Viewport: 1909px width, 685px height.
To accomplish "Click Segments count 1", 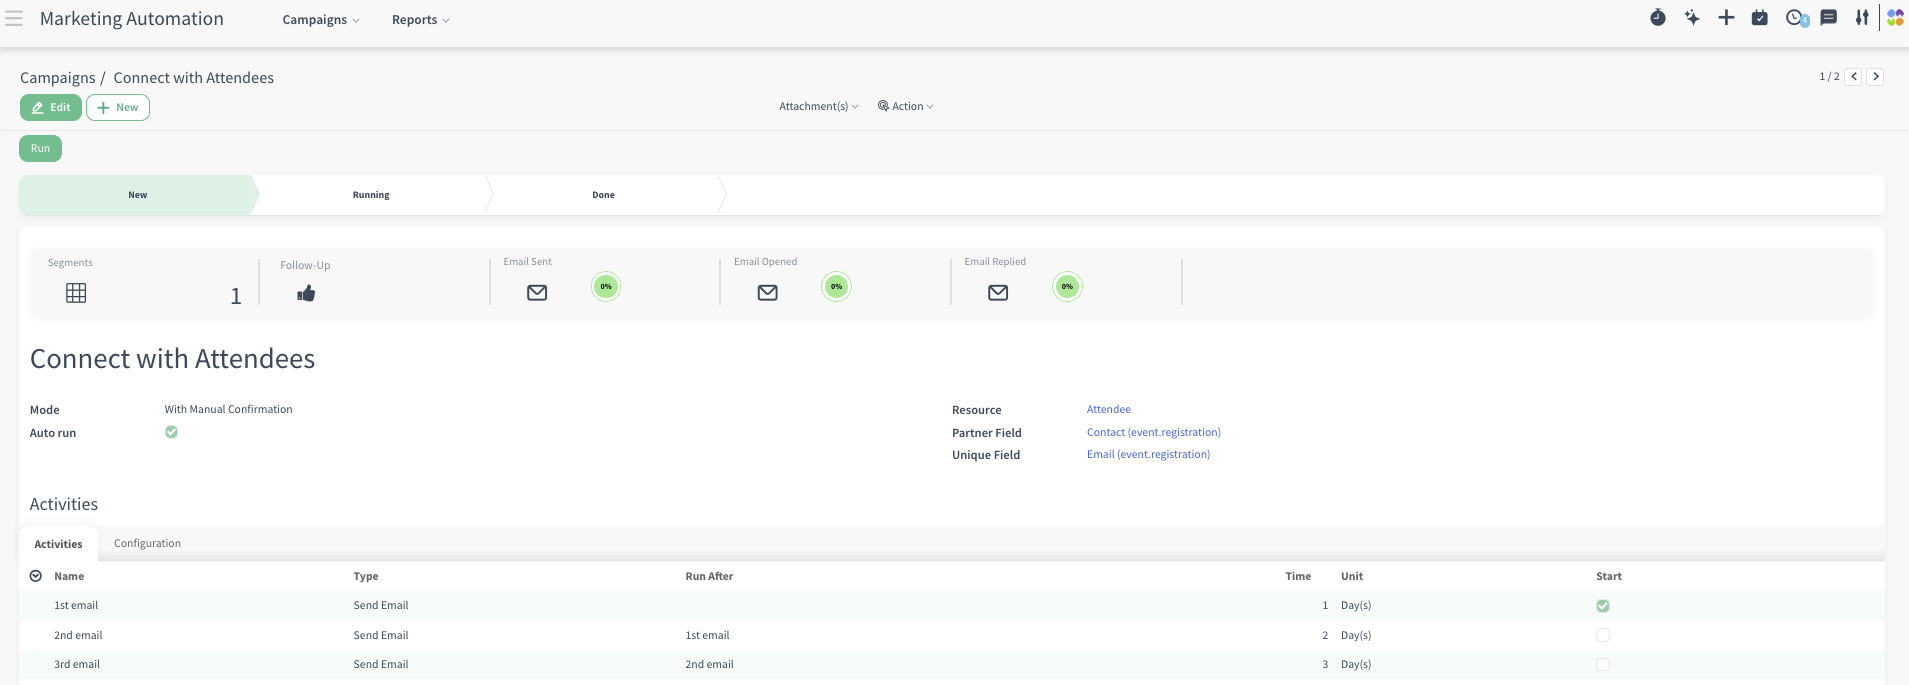I will (236, 296).
